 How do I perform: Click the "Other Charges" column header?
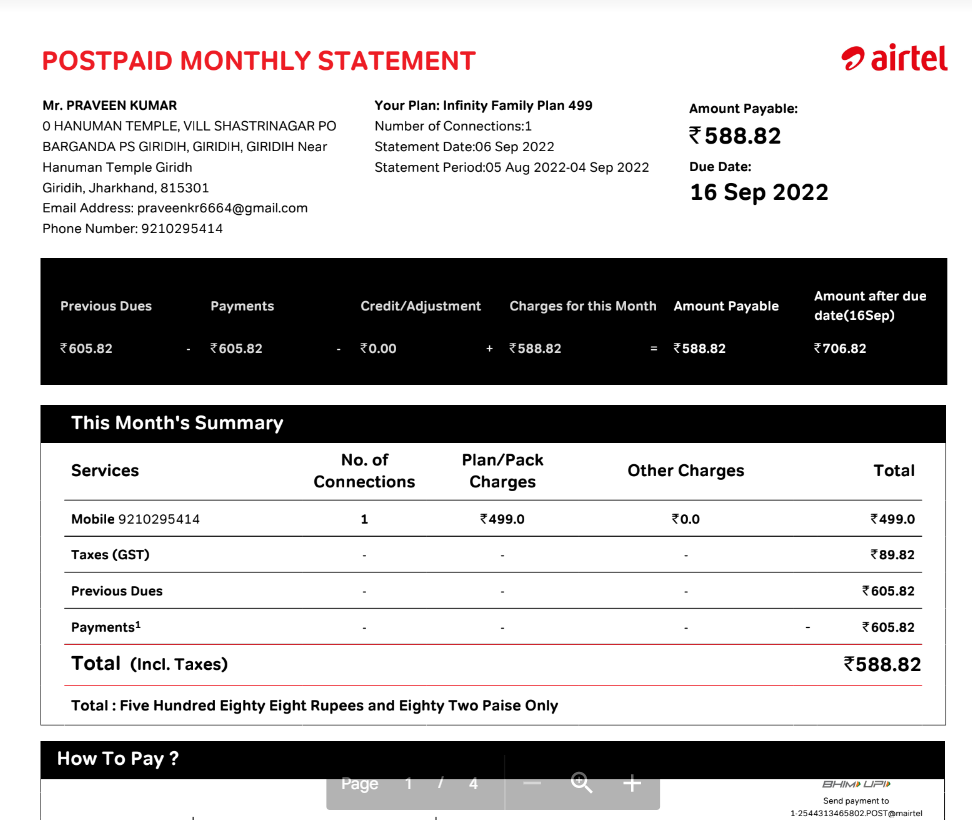[686, 471]
